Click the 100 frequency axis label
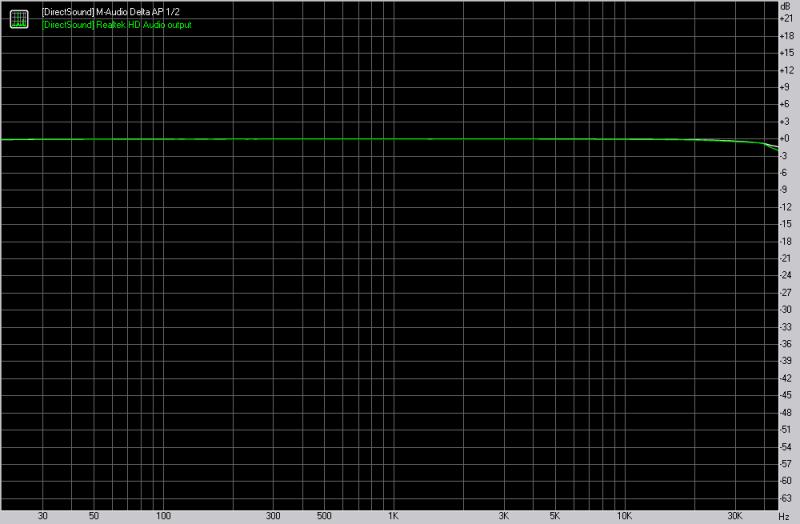This screenshot has height=524, width=800. 163,517
